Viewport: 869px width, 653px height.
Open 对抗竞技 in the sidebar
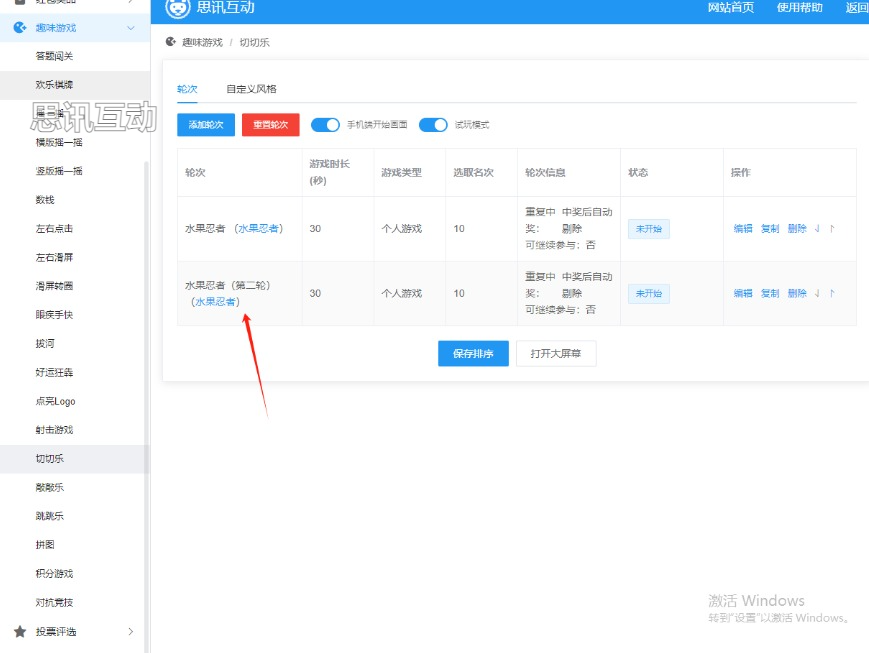[x=54, y=603]
